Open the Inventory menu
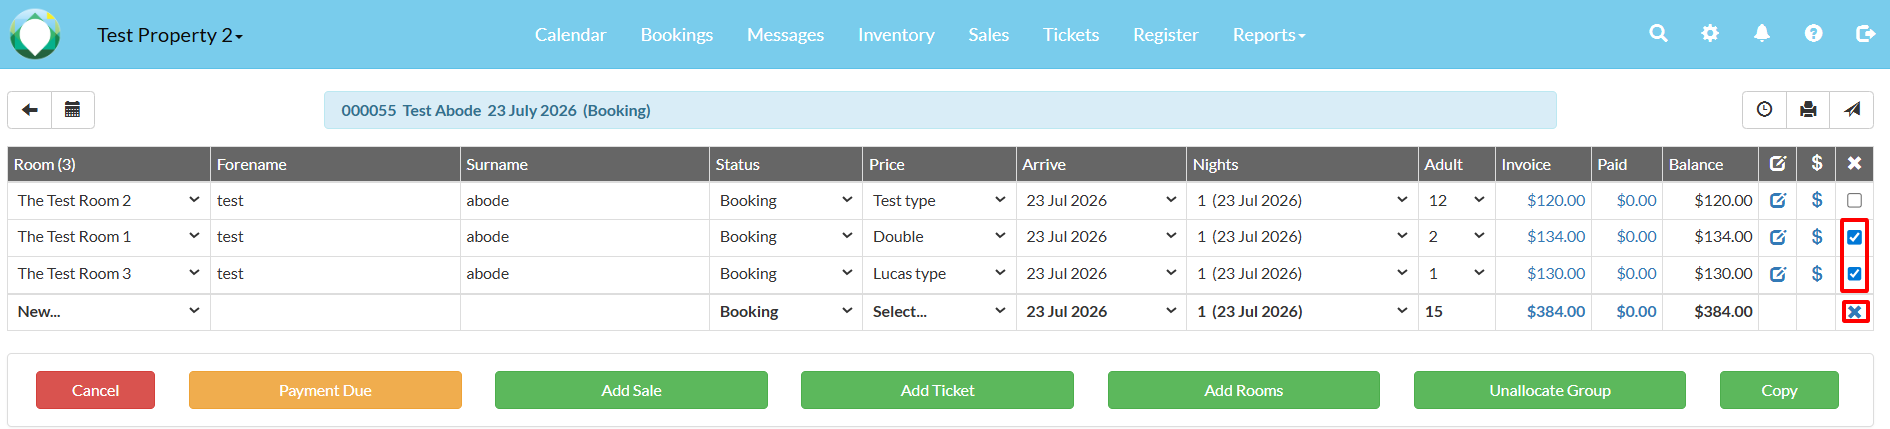The height and width of the screenshot is (429, 1890). [x=896, y=35]
